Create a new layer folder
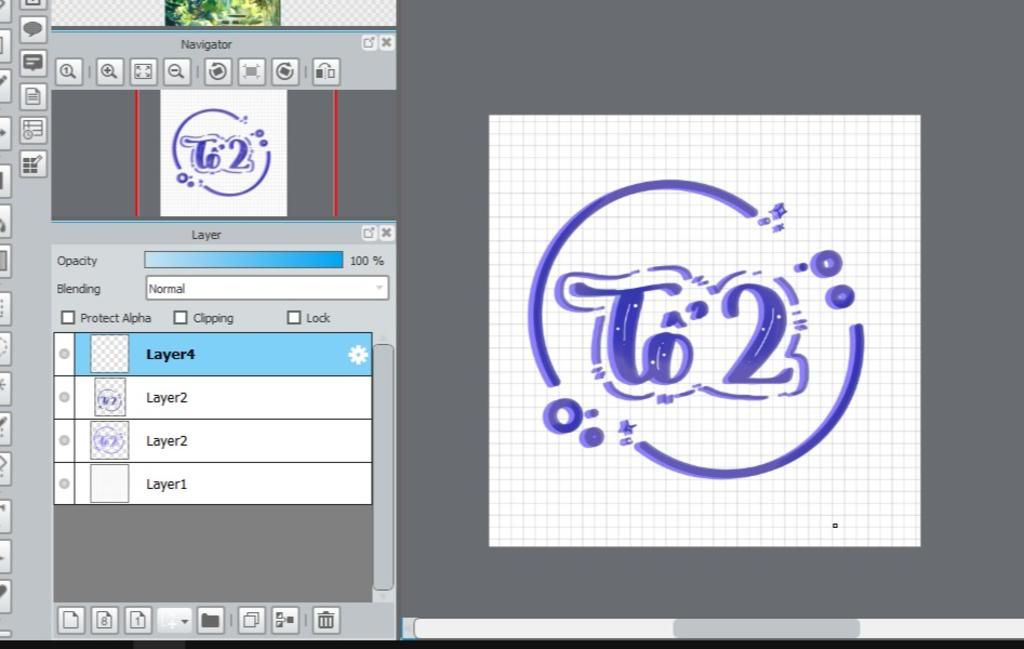Viewport: 1024px width, 649px height. [210, 620]
